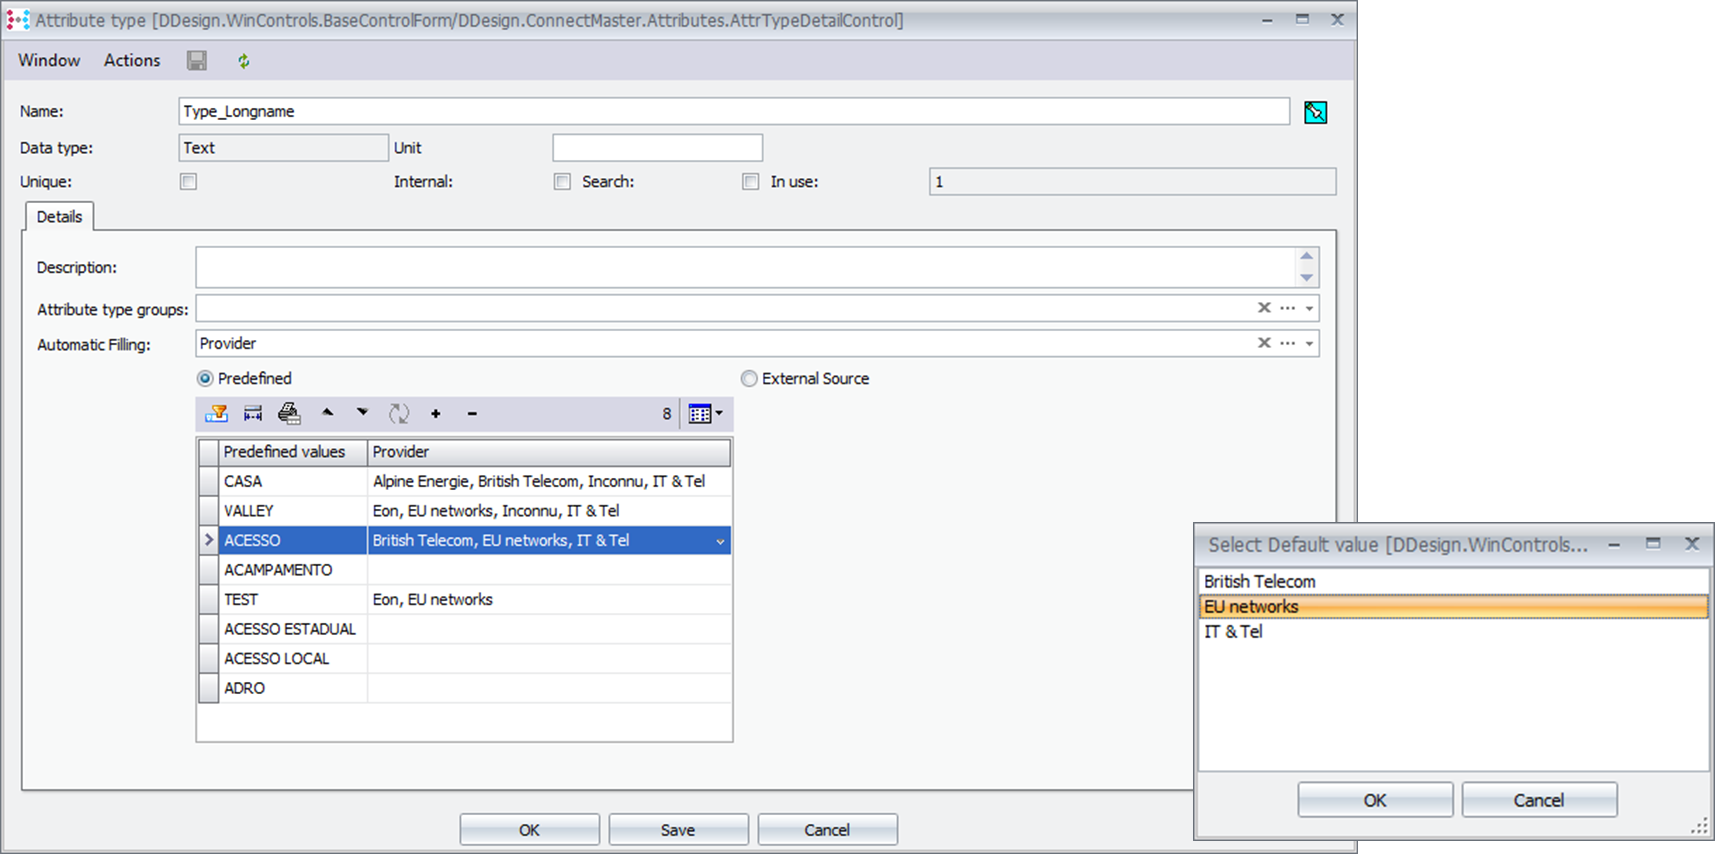Click Cancel in Select Default value dialog
The image size is (1715, 854).
[1539, 800]
